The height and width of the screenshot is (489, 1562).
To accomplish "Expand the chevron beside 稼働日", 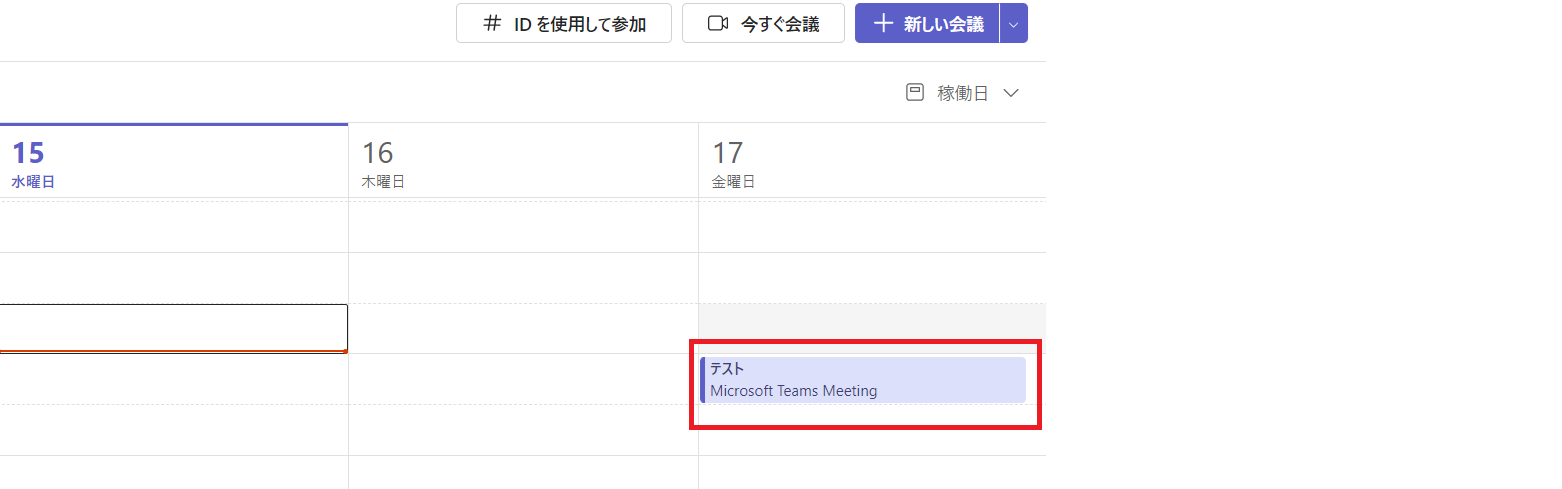I will click(x=1010, y=93).
